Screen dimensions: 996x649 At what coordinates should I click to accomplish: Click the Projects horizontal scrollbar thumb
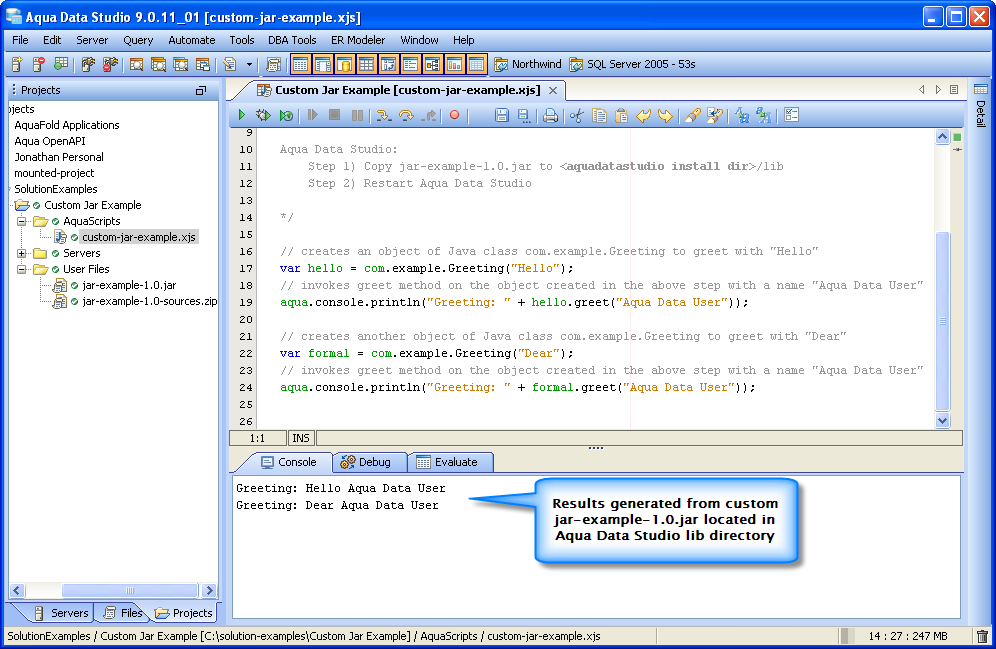pos(130,591)
